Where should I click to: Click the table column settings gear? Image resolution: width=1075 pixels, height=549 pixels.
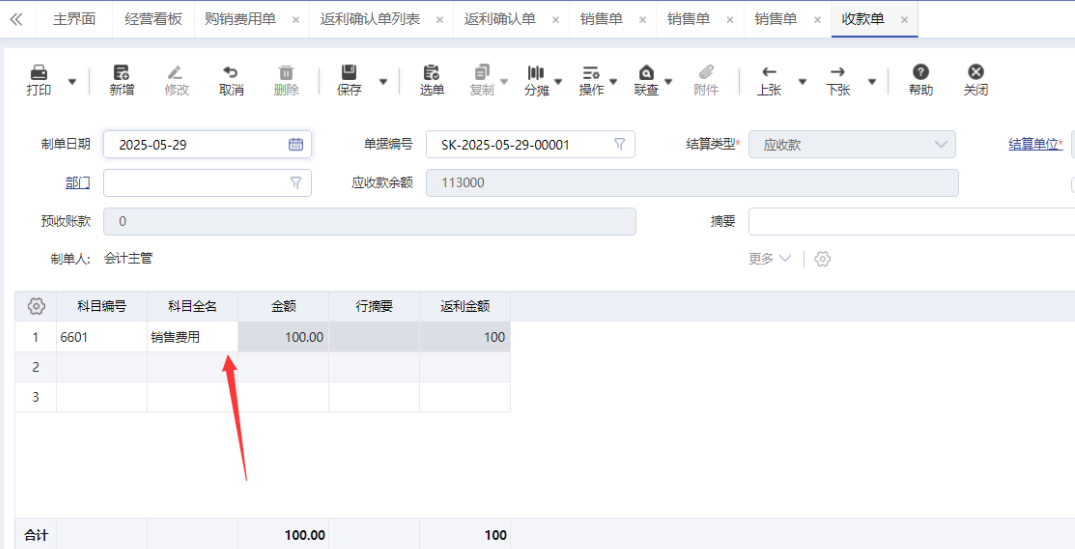tap(36, 306)
